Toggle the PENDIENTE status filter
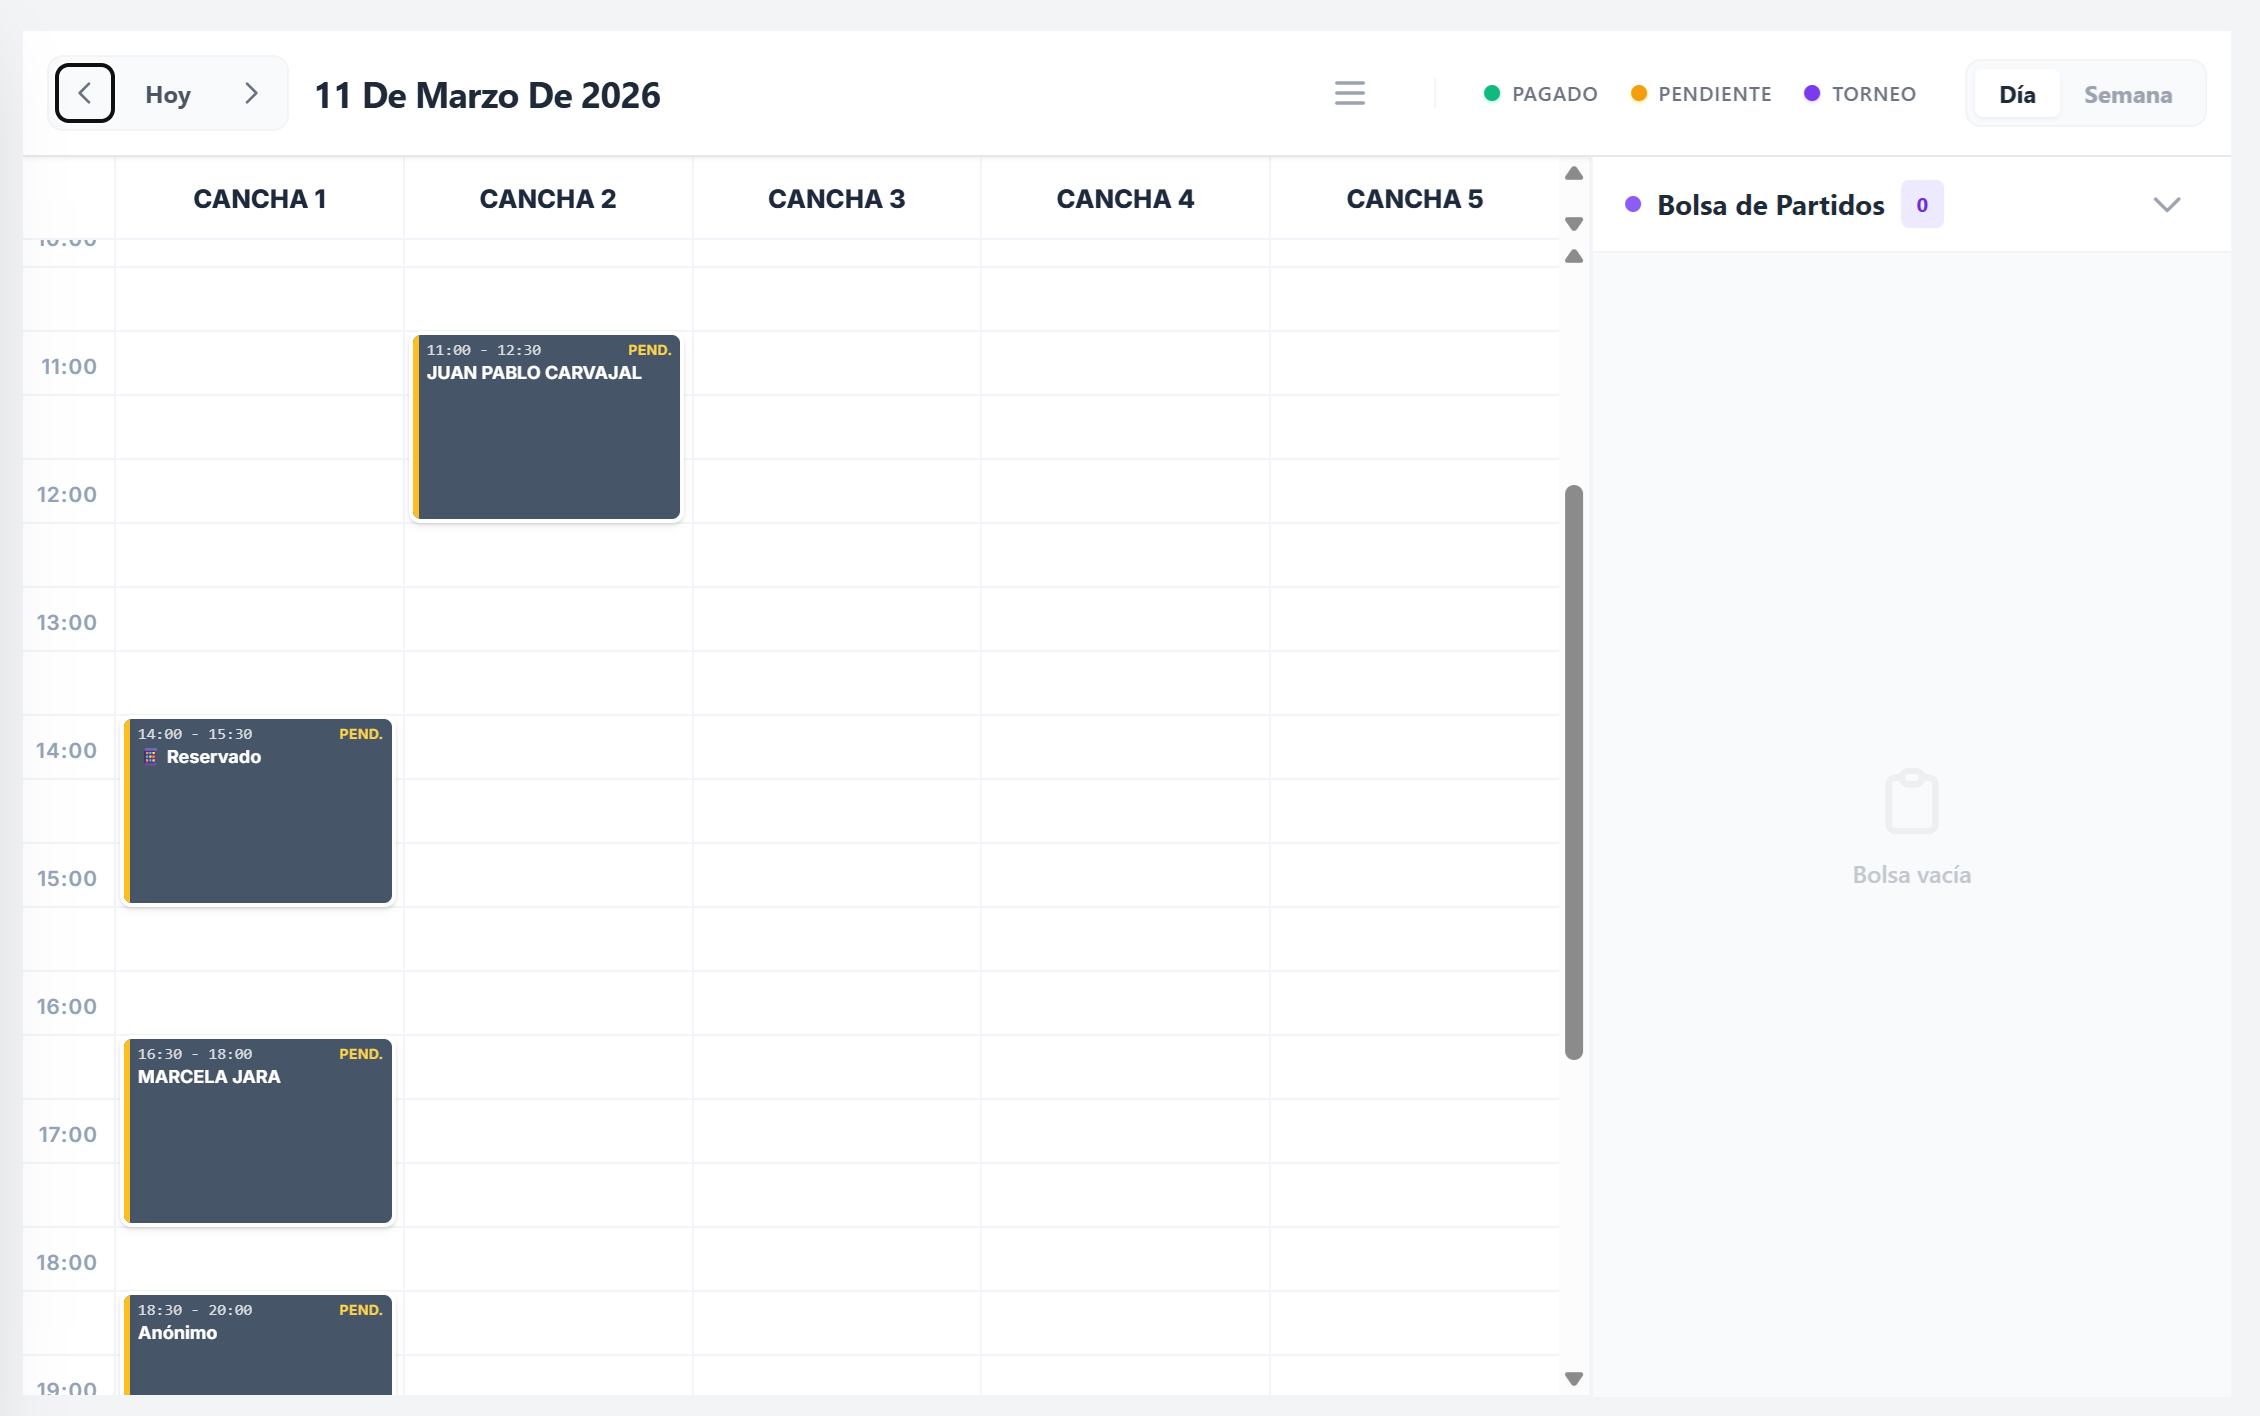The width and height of the screenshot is (2260, 1416). click(x=1700, y=93)
